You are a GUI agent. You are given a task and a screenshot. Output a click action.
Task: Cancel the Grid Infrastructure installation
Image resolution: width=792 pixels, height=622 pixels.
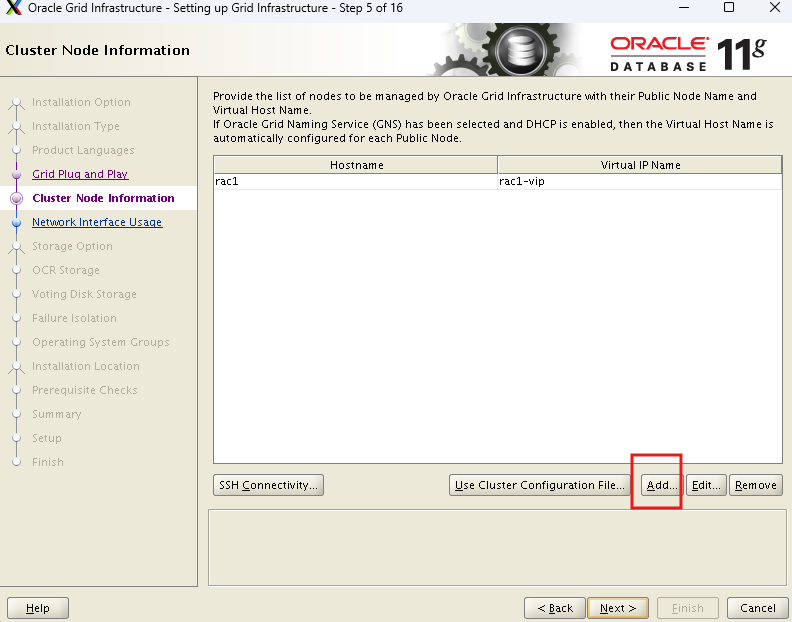[x=758, y=608]
